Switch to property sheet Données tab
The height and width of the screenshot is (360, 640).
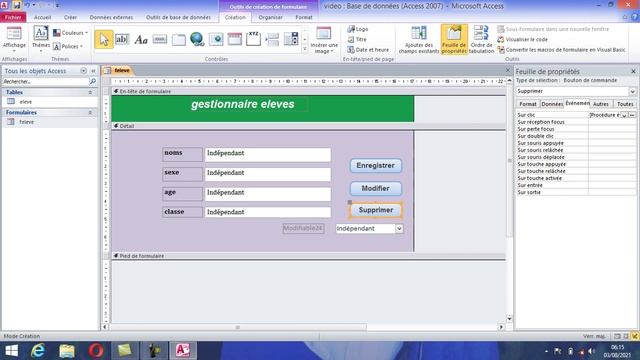click(552, 104)
